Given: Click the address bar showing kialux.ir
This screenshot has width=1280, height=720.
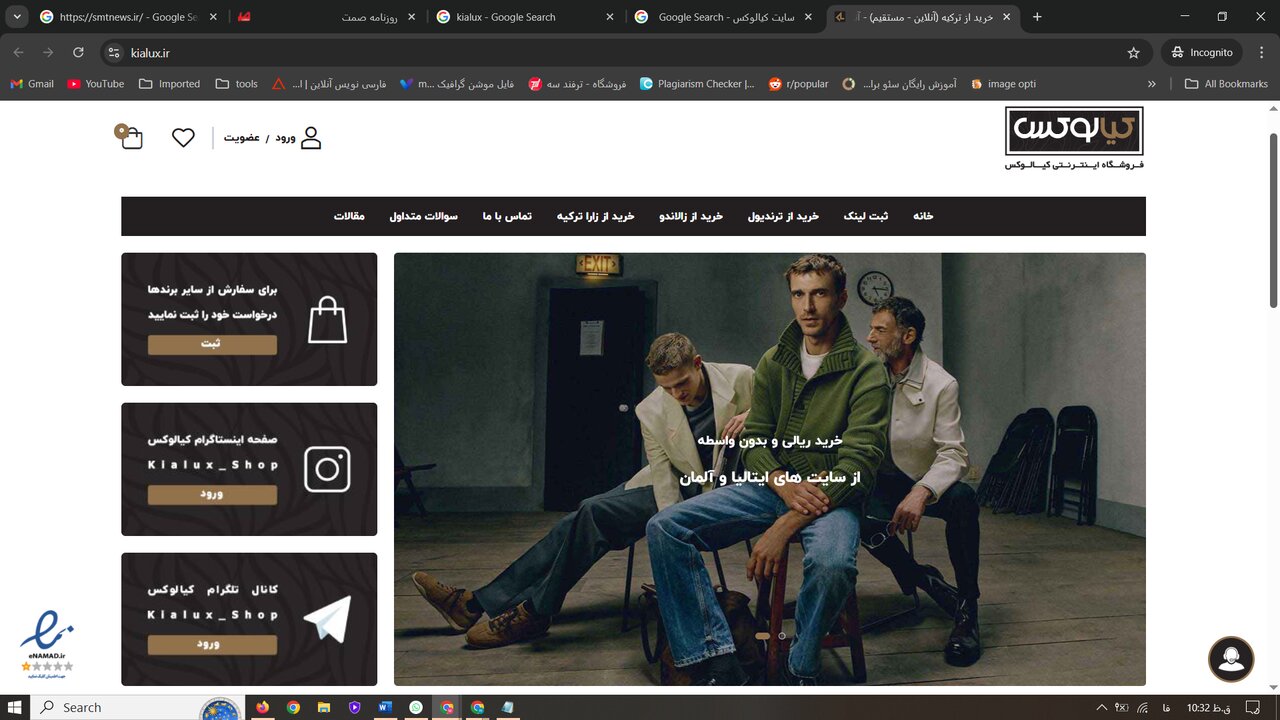Looking at the screenshot, I should [600, 53].
